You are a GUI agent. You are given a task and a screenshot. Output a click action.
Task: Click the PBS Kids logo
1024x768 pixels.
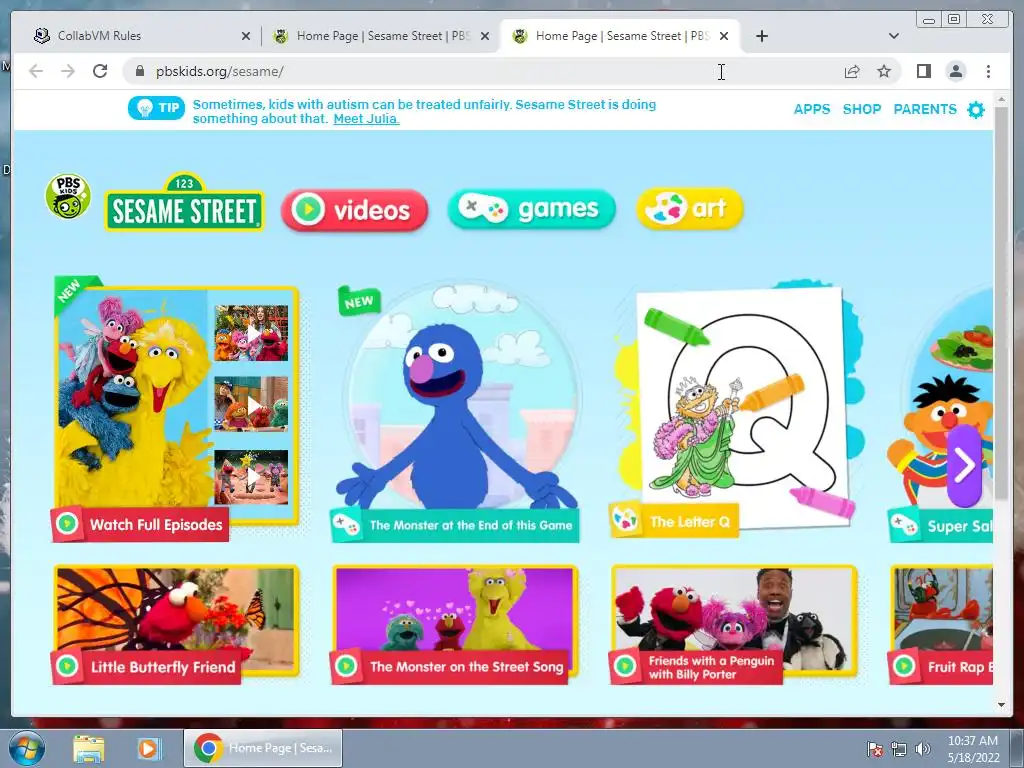pos(68,196)
